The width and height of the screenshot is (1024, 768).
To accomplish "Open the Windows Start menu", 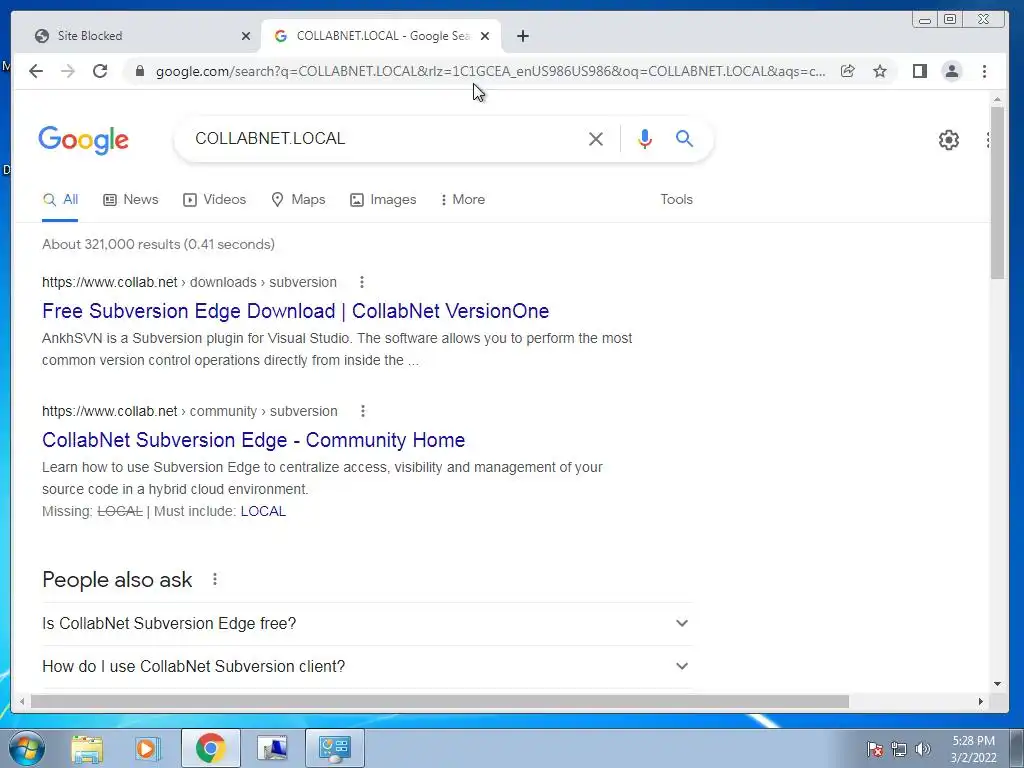I will 27,748.
